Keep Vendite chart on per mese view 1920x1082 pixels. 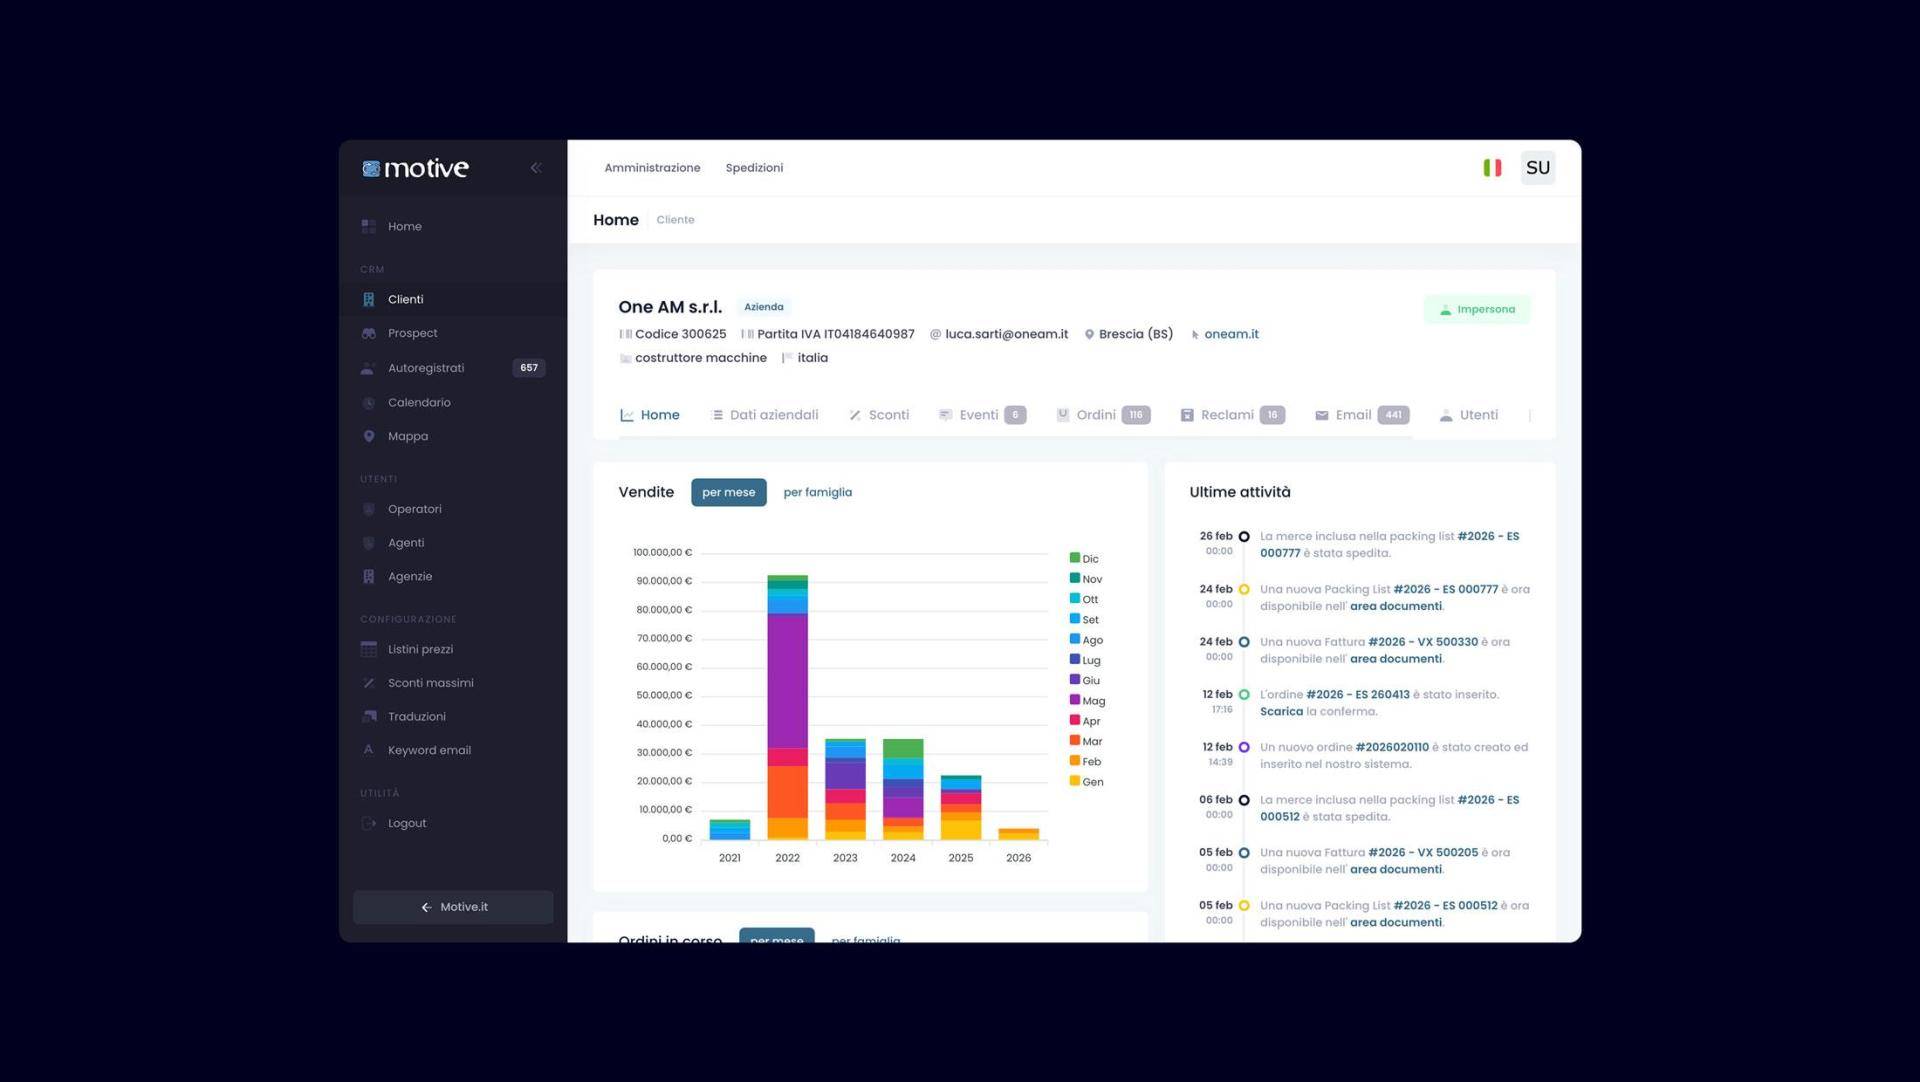coord(728,492)
